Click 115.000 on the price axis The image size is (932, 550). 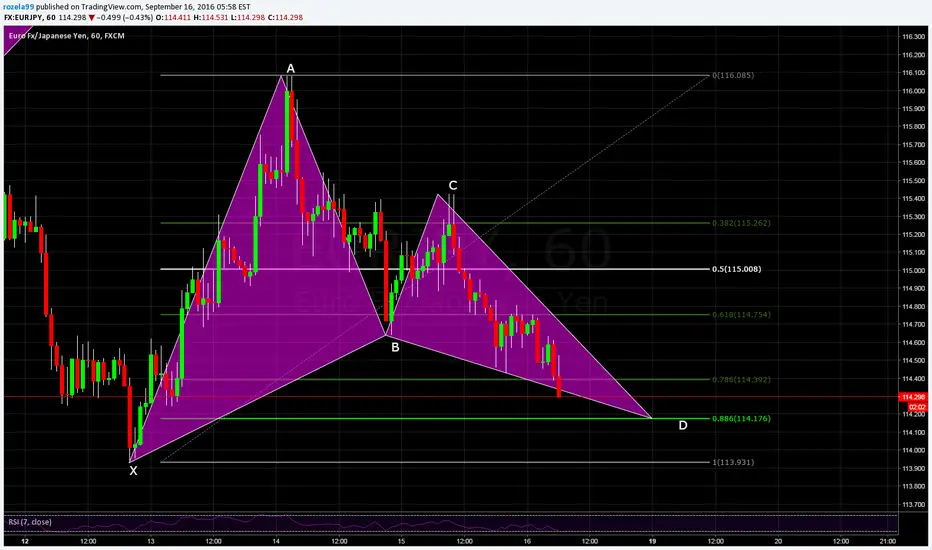[914, 271]
